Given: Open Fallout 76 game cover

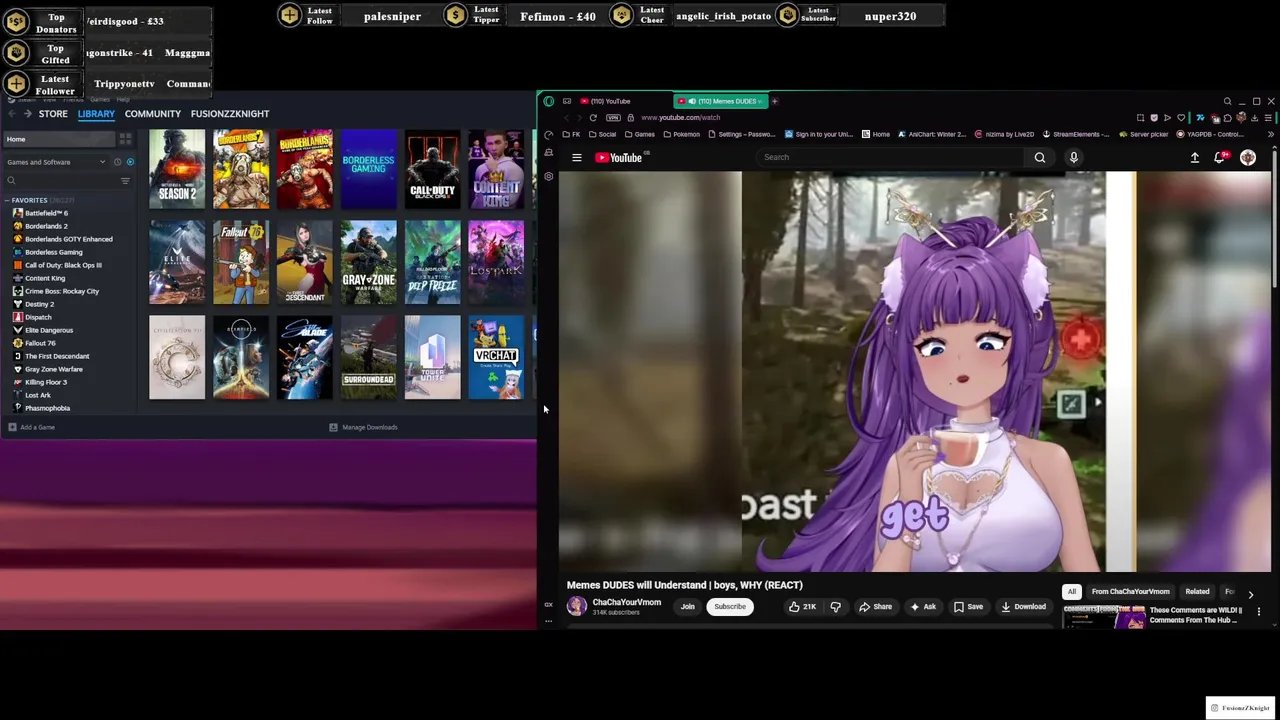Looking at the screenshot, I should [x=241, y=262].
